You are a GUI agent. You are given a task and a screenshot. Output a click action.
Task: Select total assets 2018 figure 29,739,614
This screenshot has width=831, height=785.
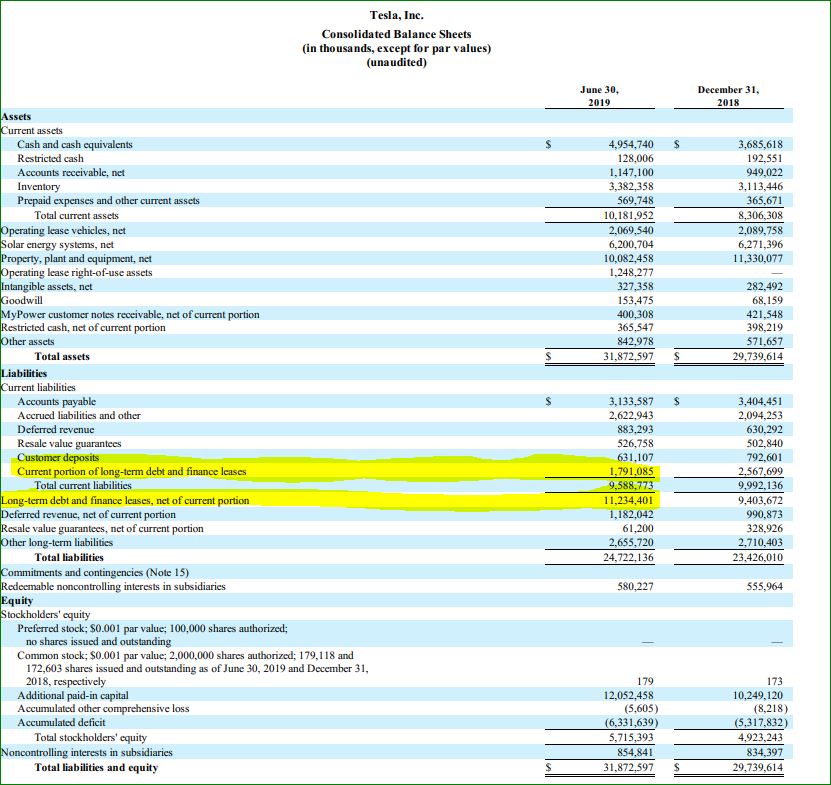758,356
